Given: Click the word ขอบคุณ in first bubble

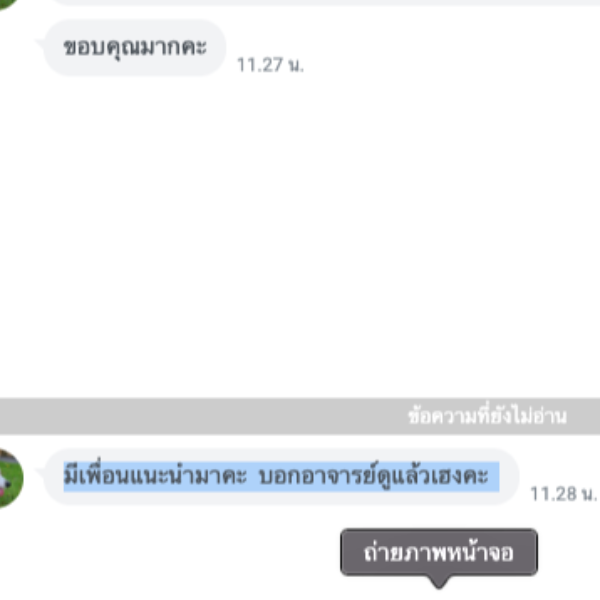Looking at the screenshot, I should pos(96,48).
